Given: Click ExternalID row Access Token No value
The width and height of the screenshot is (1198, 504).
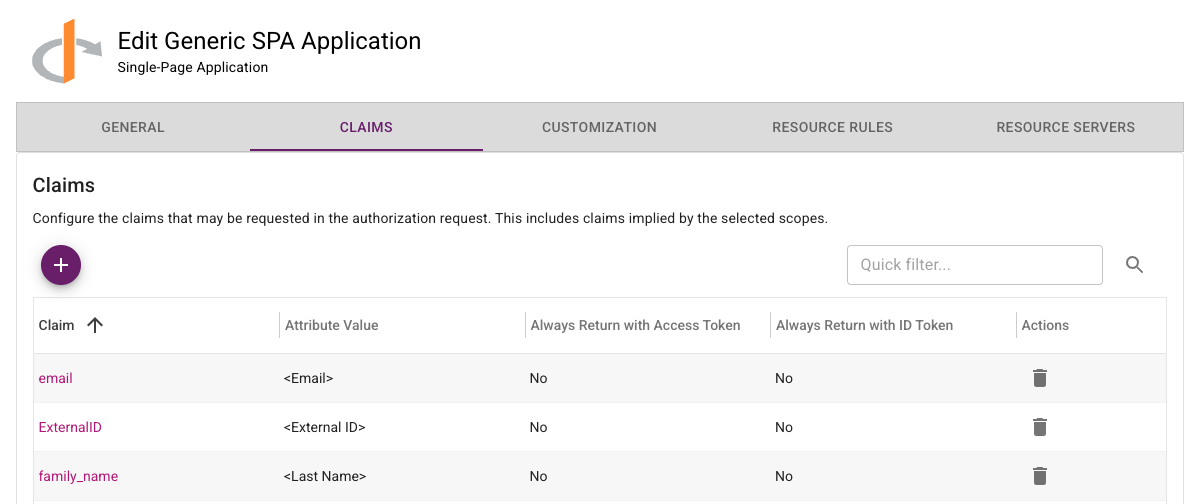Looking at the screenshot, I should click(539, 428).
